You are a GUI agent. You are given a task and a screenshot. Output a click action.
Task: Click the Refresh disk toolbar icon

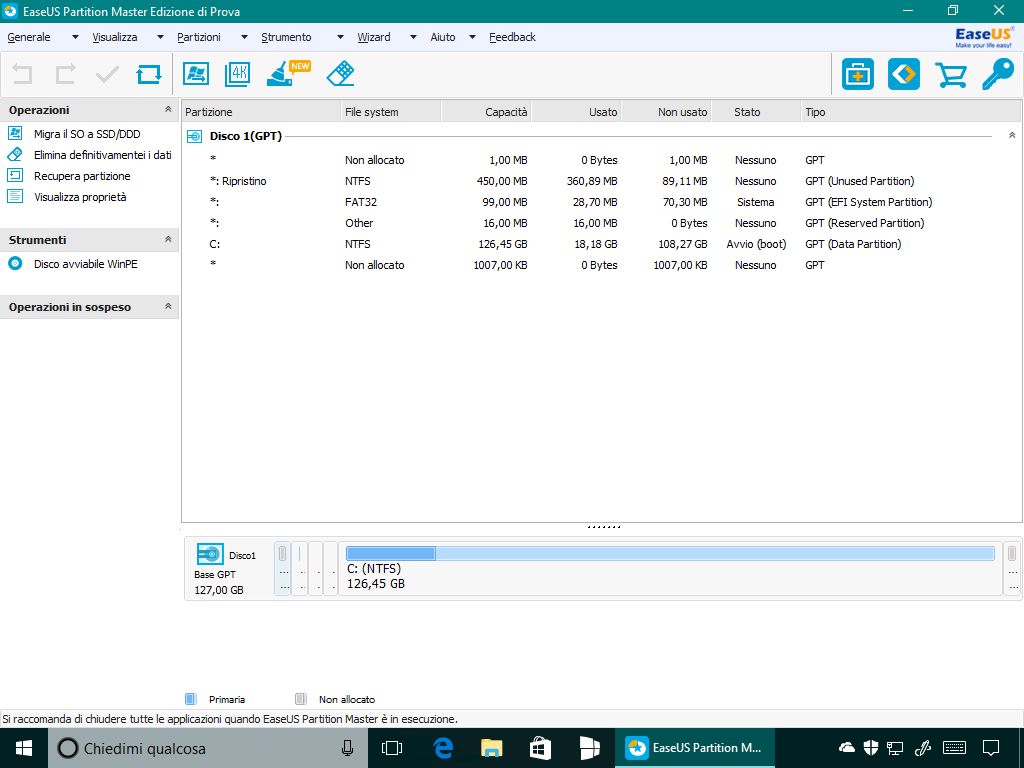point(149,74)
